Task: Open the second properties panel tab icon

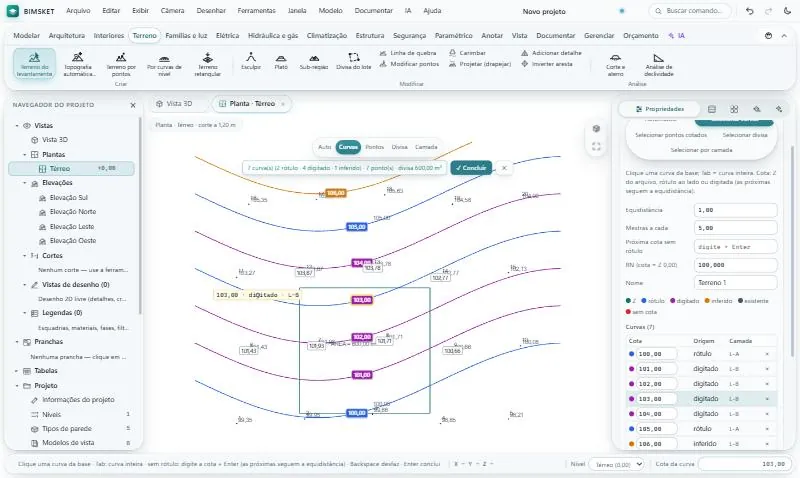Action: (712, 109)
